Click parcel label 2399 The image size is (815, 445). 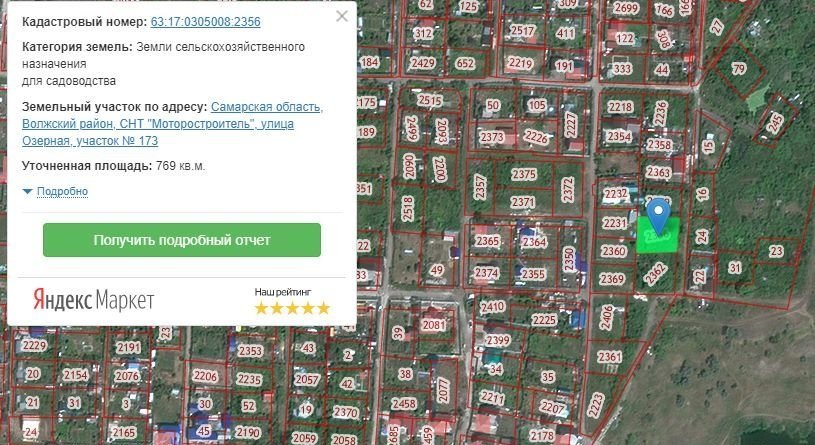(x=497, y=340)
